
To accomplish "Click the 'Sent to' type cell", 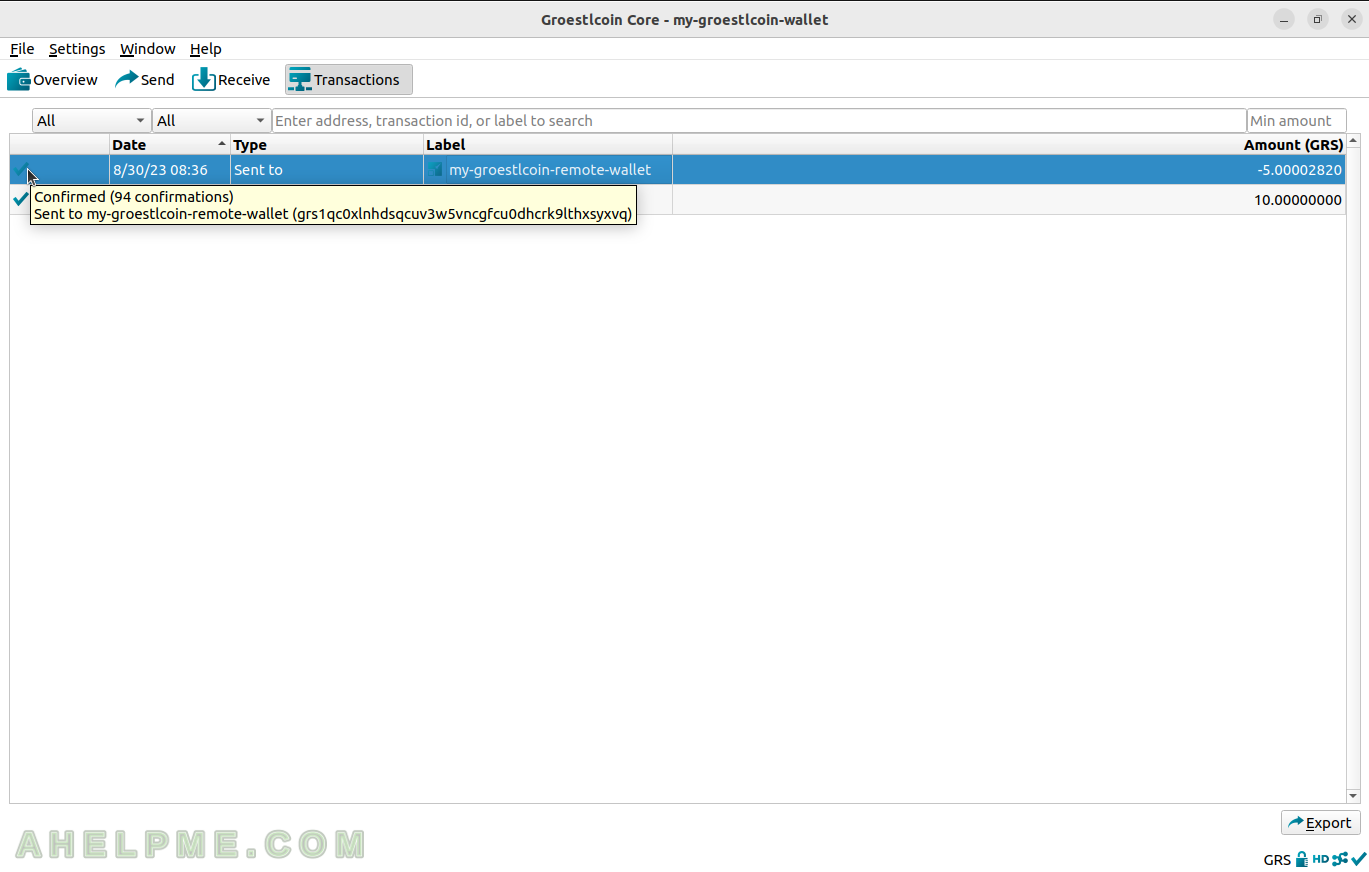I will (326, 170).
